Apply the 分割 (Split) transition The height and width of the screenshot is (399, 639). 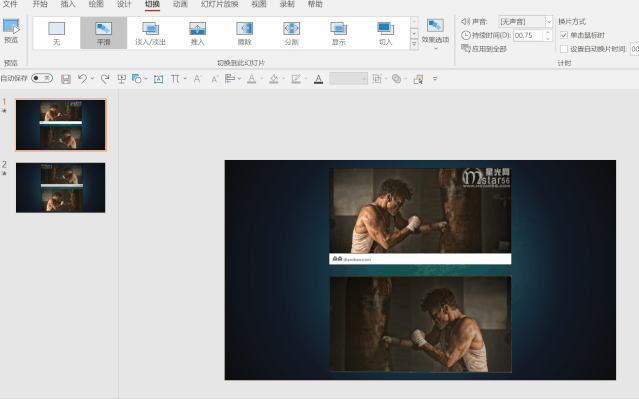tap(291, 33)
